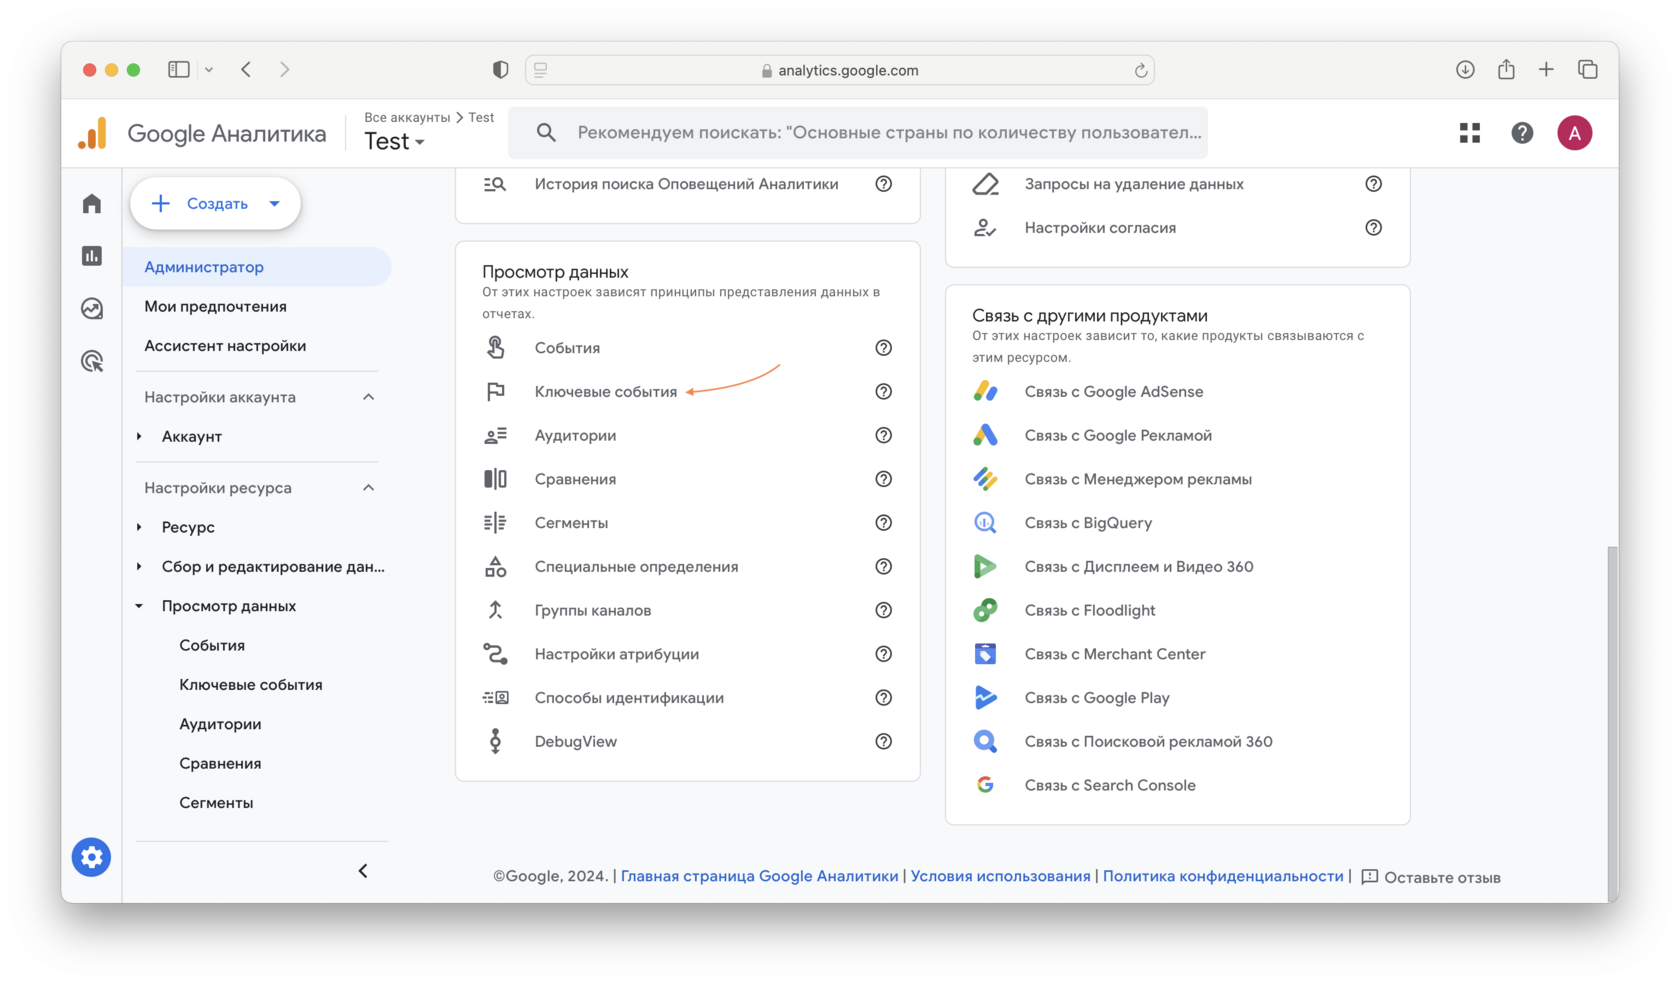Open Ассистент настройки in side menu
The width and height of the screenshot is (1680, 984).
click(x=225, y=346)
